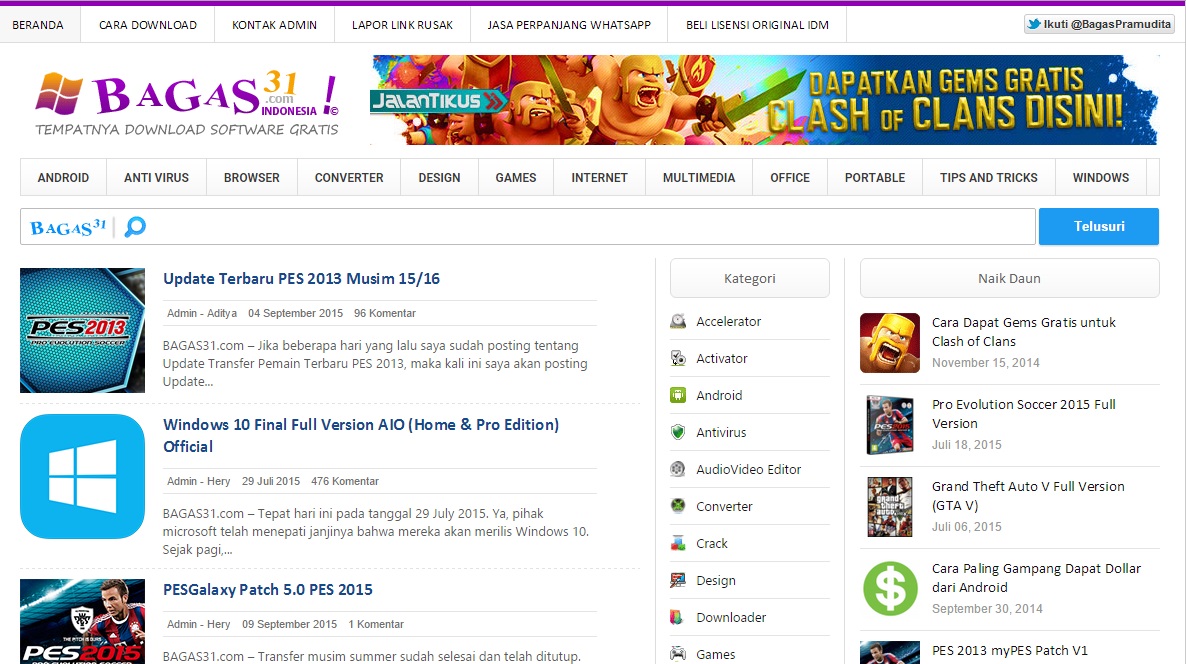Follow @BagasPramudita on Twitter

click(1098, 24)
